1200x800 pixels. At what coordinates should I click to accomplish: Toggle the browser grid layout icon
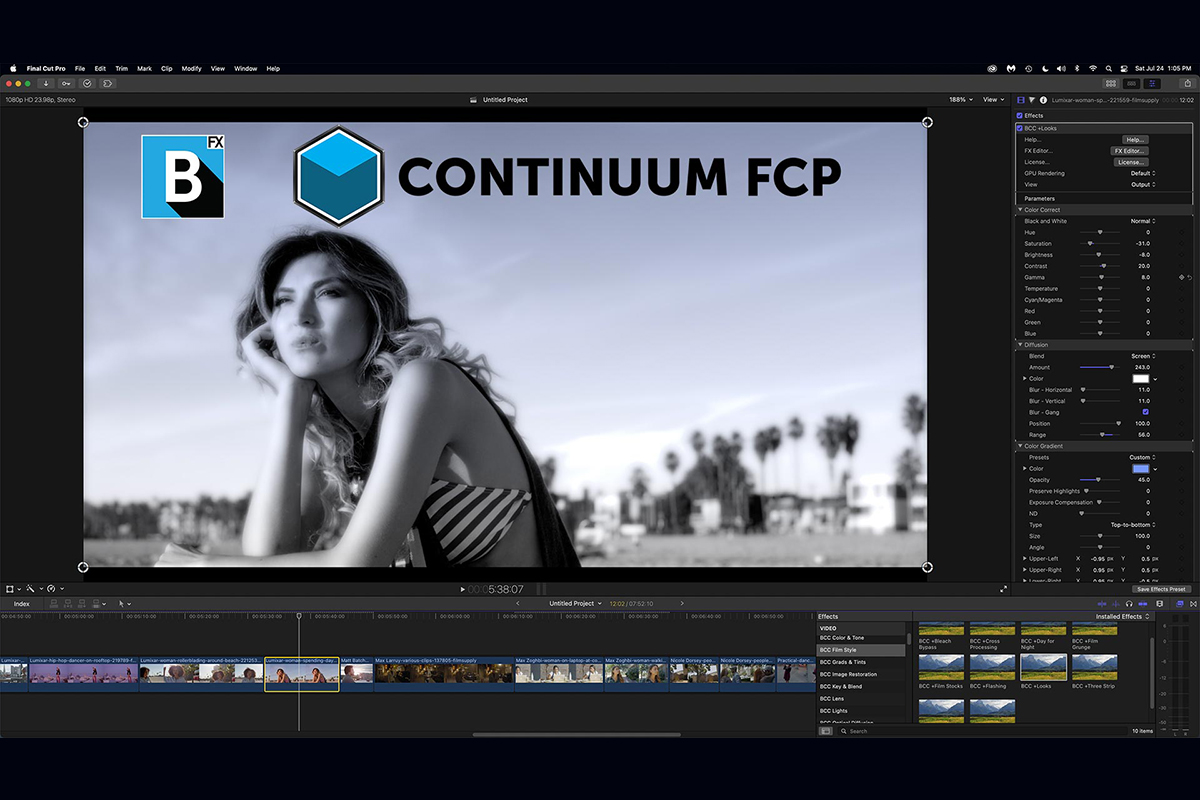tap(1110, 83)
